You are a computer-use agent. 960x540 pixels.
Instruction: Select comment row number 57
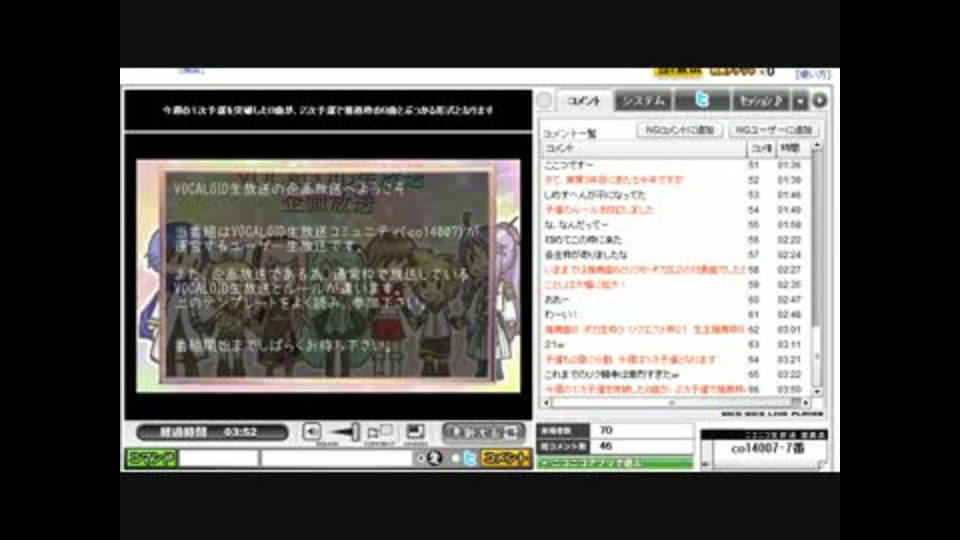(x=675, y=255)
